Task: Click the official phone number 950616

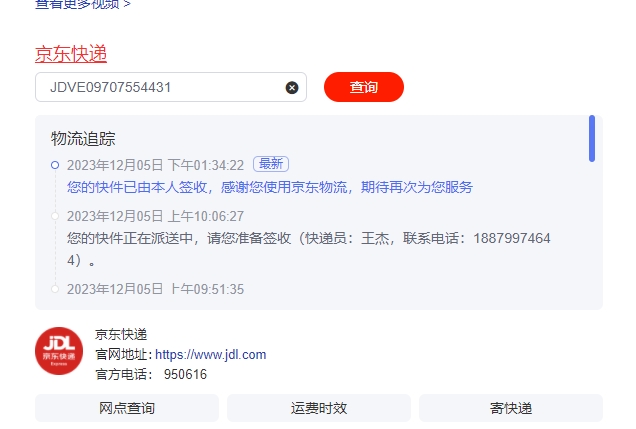Action: pos(185,374)
